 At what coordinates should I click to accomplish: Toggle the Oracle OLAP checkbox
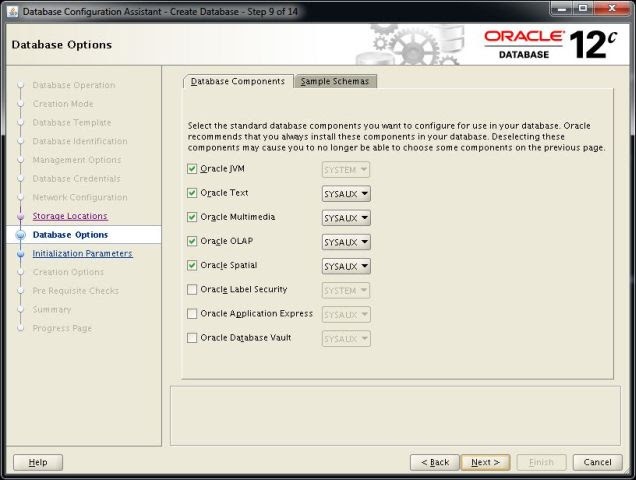(192, 241)
